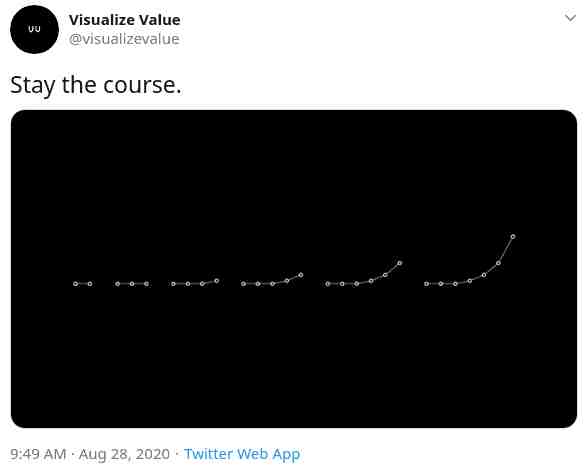Click the leftmost dot in the image

(x=76, y=284)
